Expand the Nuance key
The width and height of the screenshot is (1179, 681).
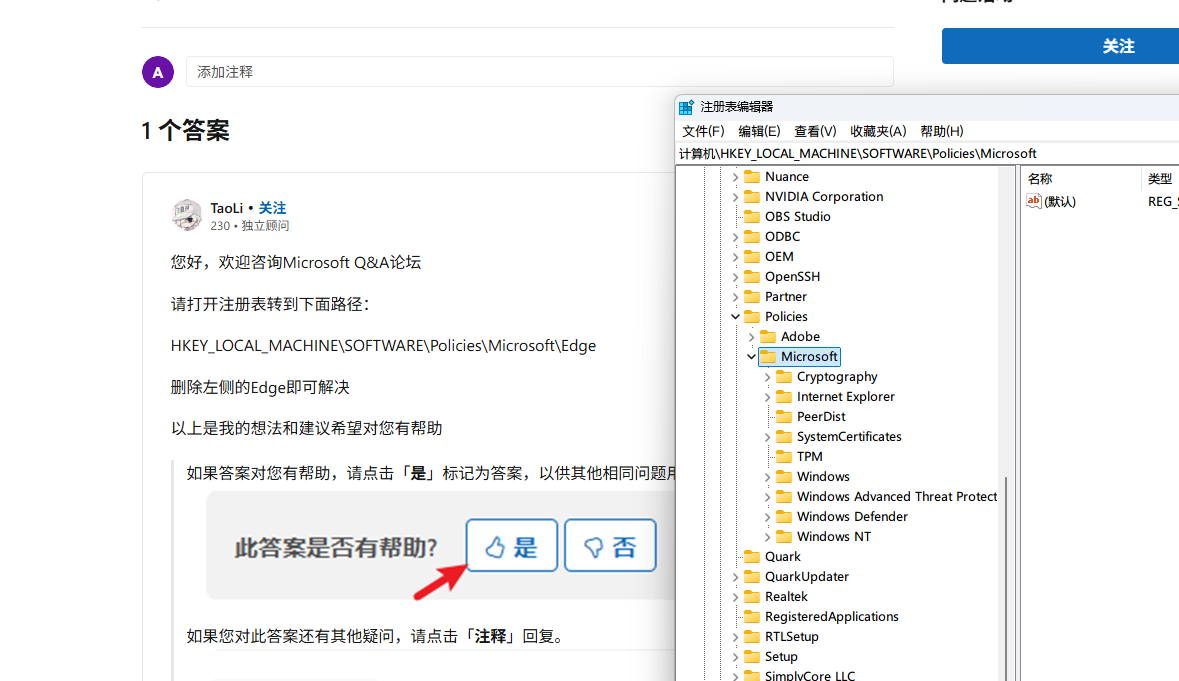click(x=735, y=177)
